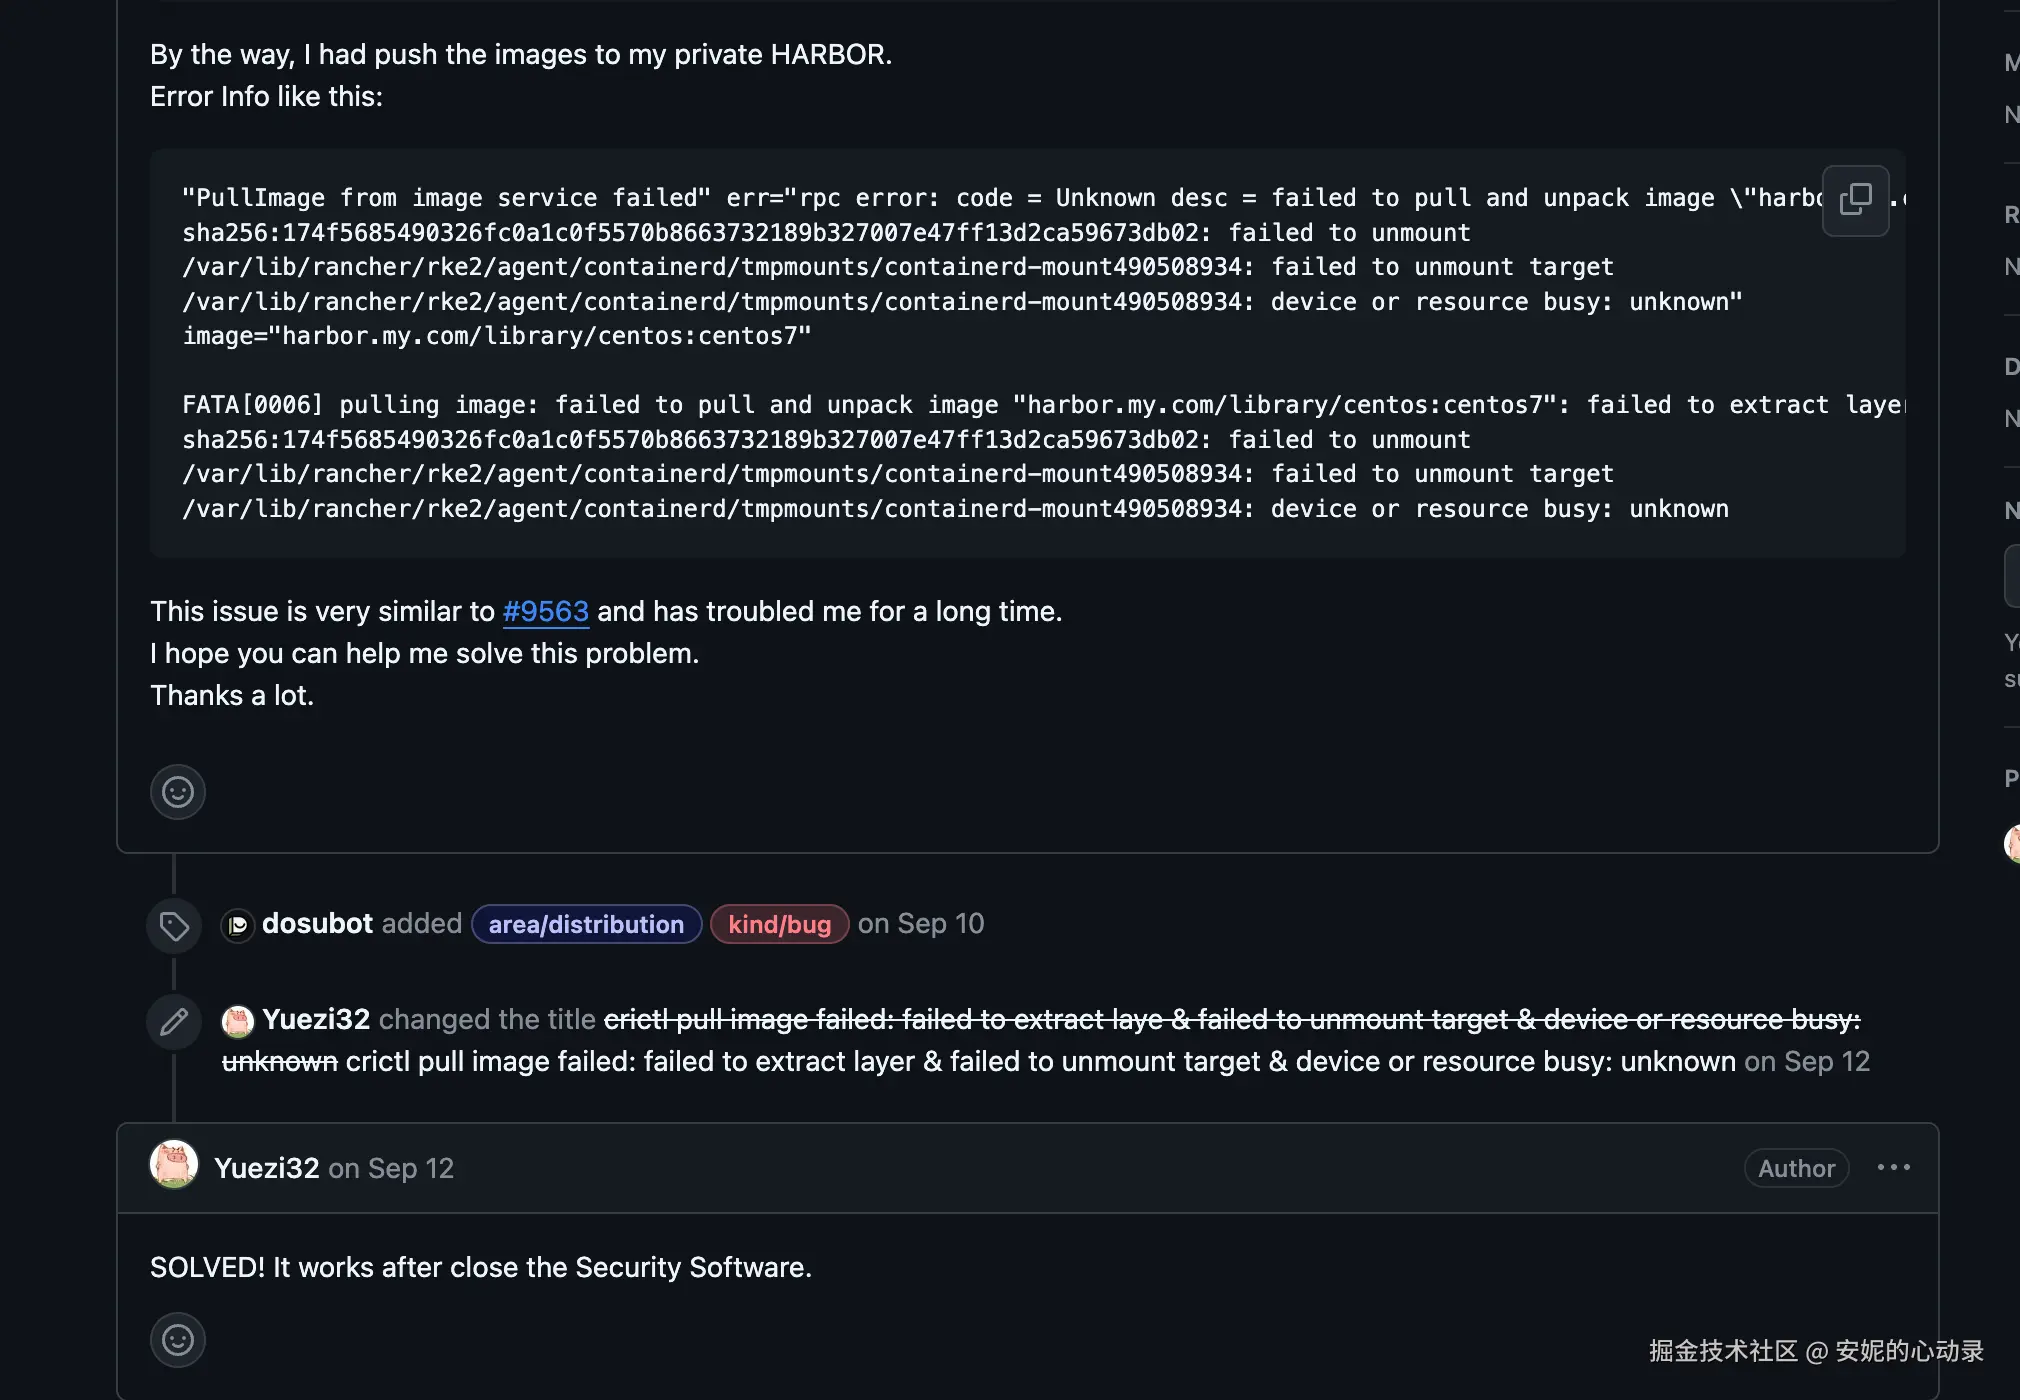Filter by the kind/bug label
Image resolution: width=2020 pixels, height=1400 pixels.
pyautogui.click(x=779, y=924)
